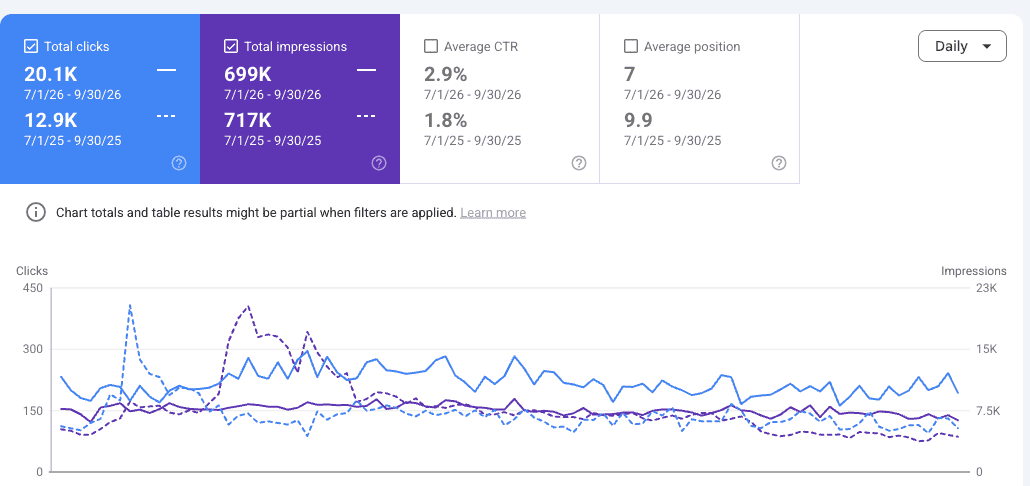Click the Impressions axis label
Image resolution: width=1030 pixels, height=486 pixels.
(974, 271)
